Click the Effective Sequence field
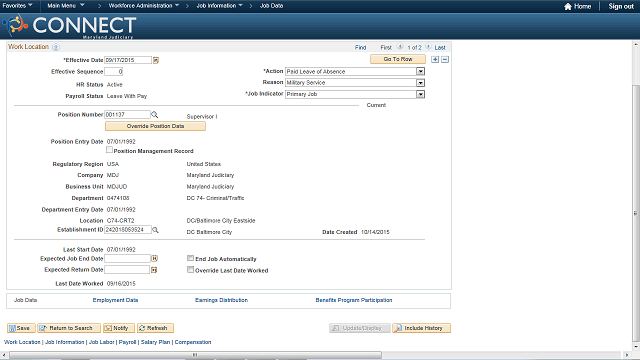 114,71
